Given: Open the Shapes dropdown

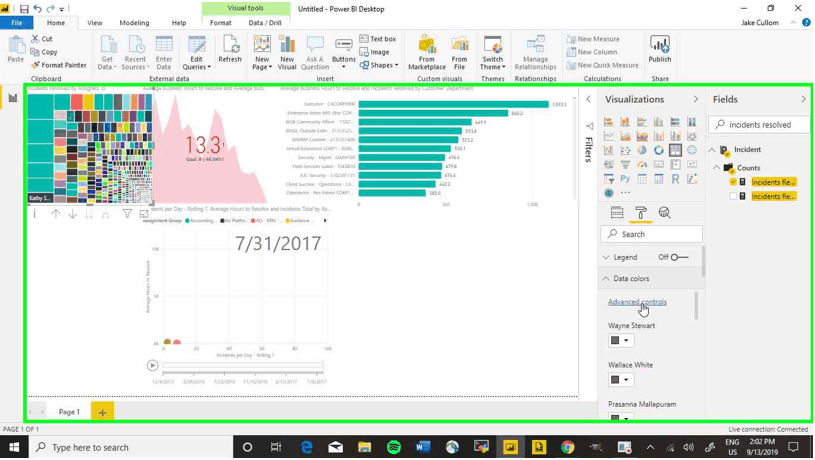Looking at the screenshot, I should tap(379, 65).
